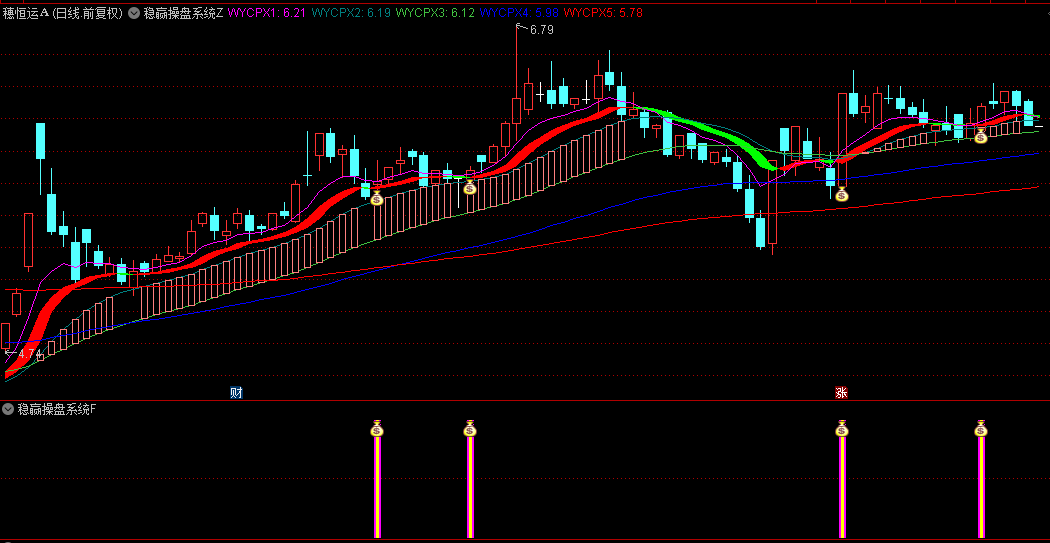The image size is (1050, 543).
Task: Click second money bag in 稳赢操盘系统F panel
Action: coord(469,429)
